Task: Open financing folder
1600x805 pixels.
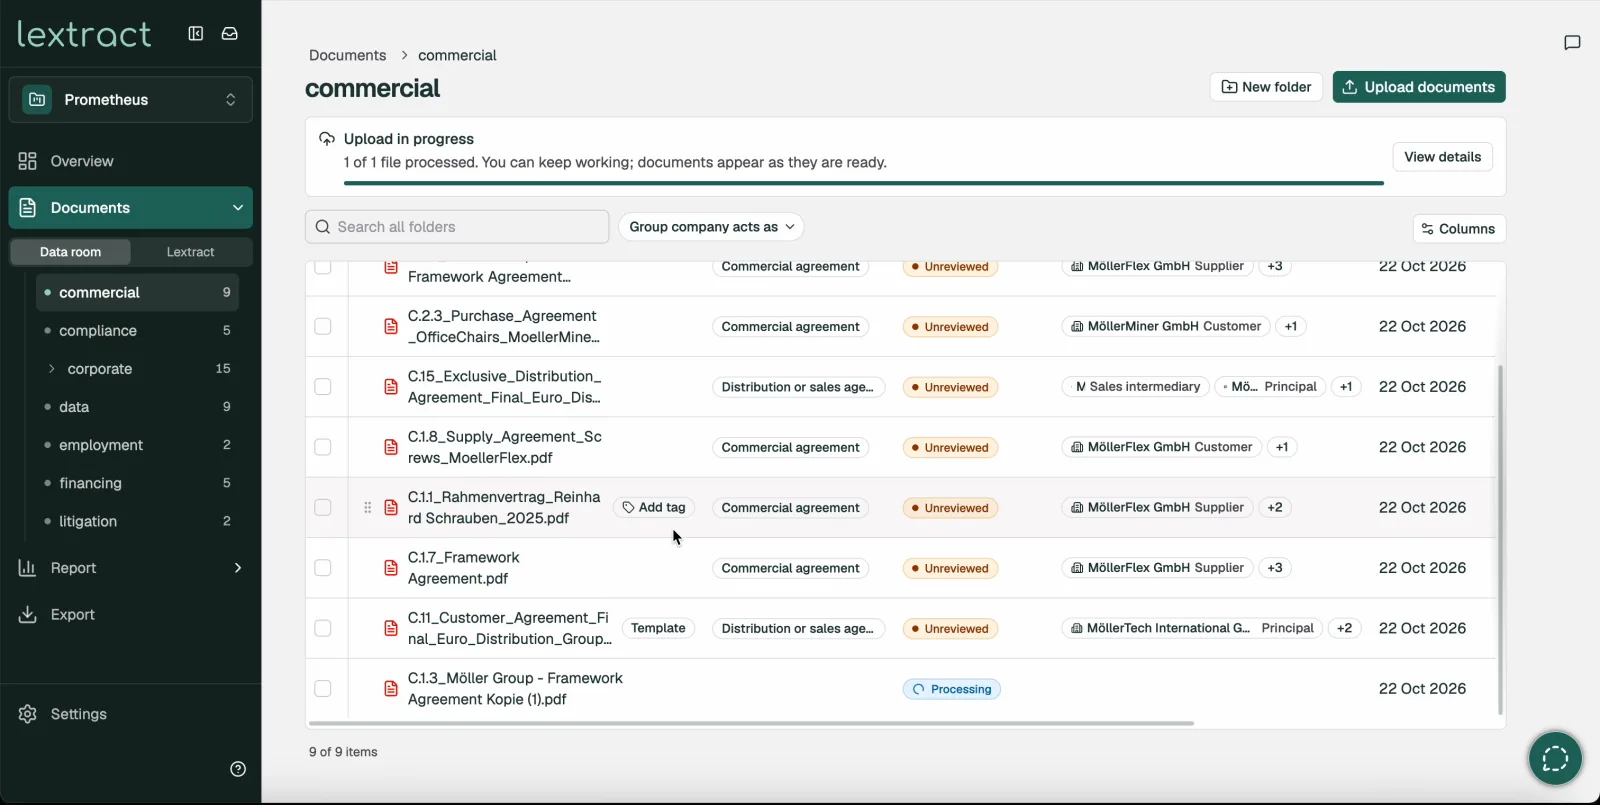Action: pos(138,483)
